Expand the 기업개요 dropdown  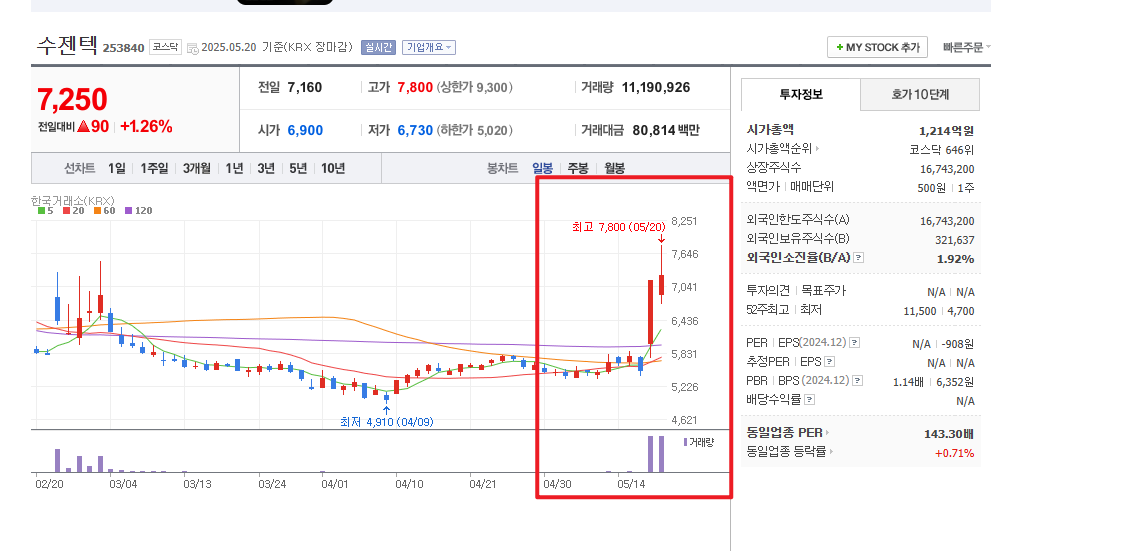pyautogui.click(x=428, y=47)
